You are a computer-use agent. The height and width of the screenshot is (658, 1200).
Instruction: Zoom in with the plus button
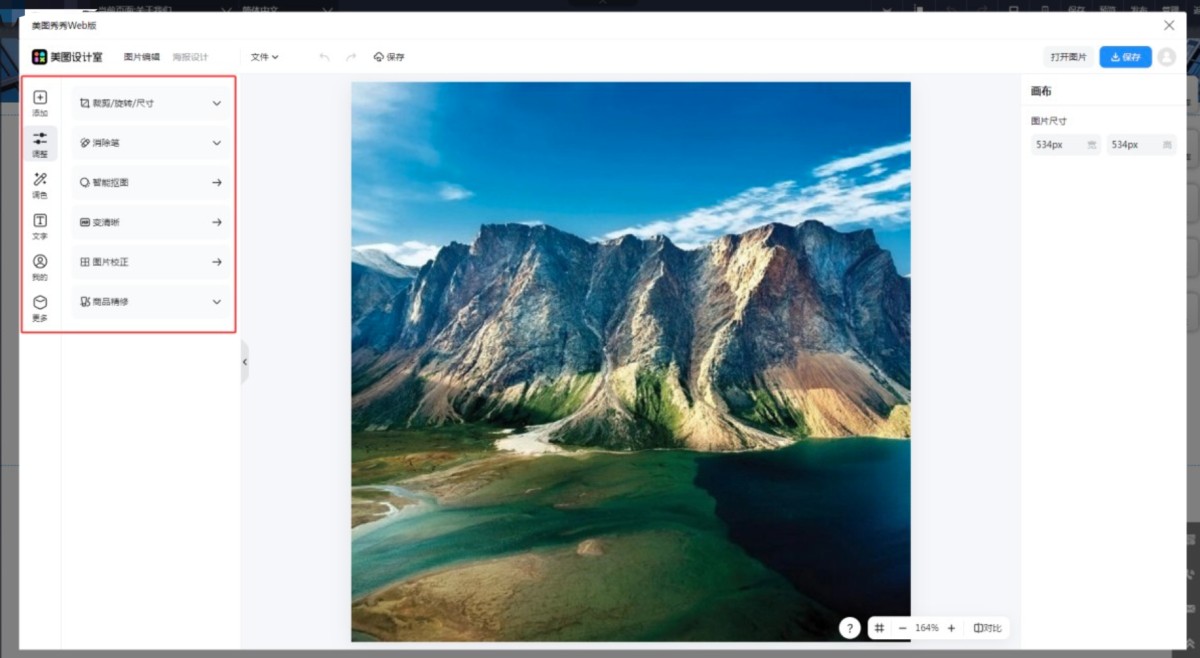pos(951,628)
